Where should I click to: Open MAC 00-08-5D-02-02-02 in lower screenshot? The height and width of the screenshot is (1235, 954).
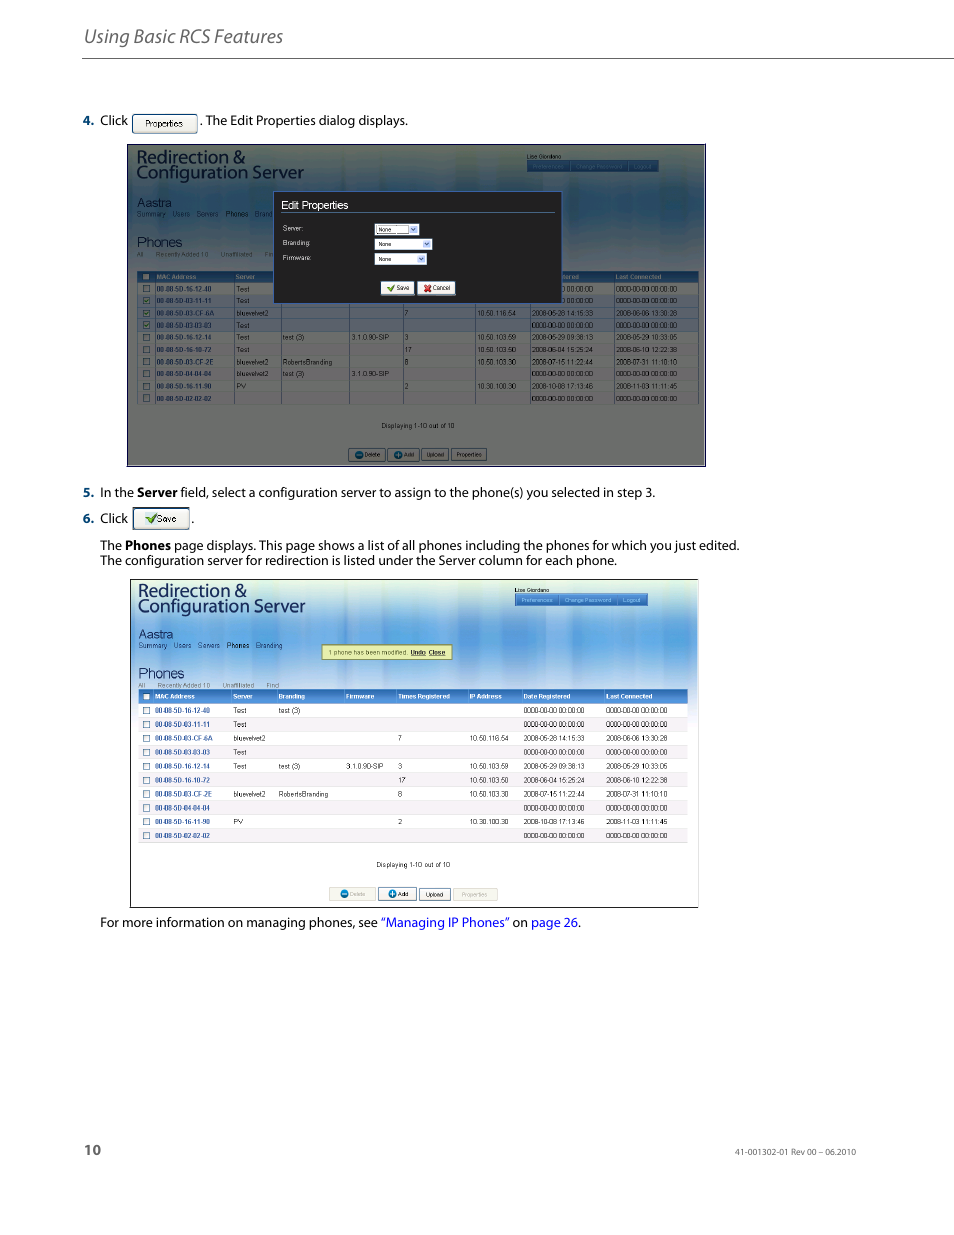pos(182,835)
